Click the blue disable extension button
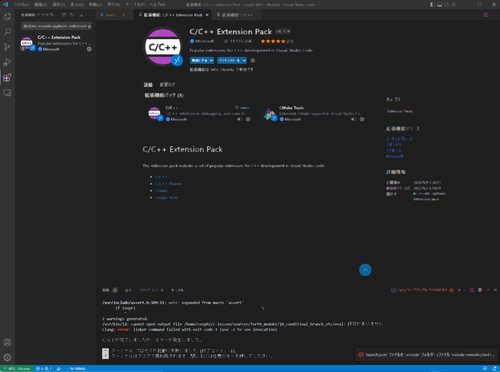The height and width of the screenshot is (372, 500). (x=199, y=60)
